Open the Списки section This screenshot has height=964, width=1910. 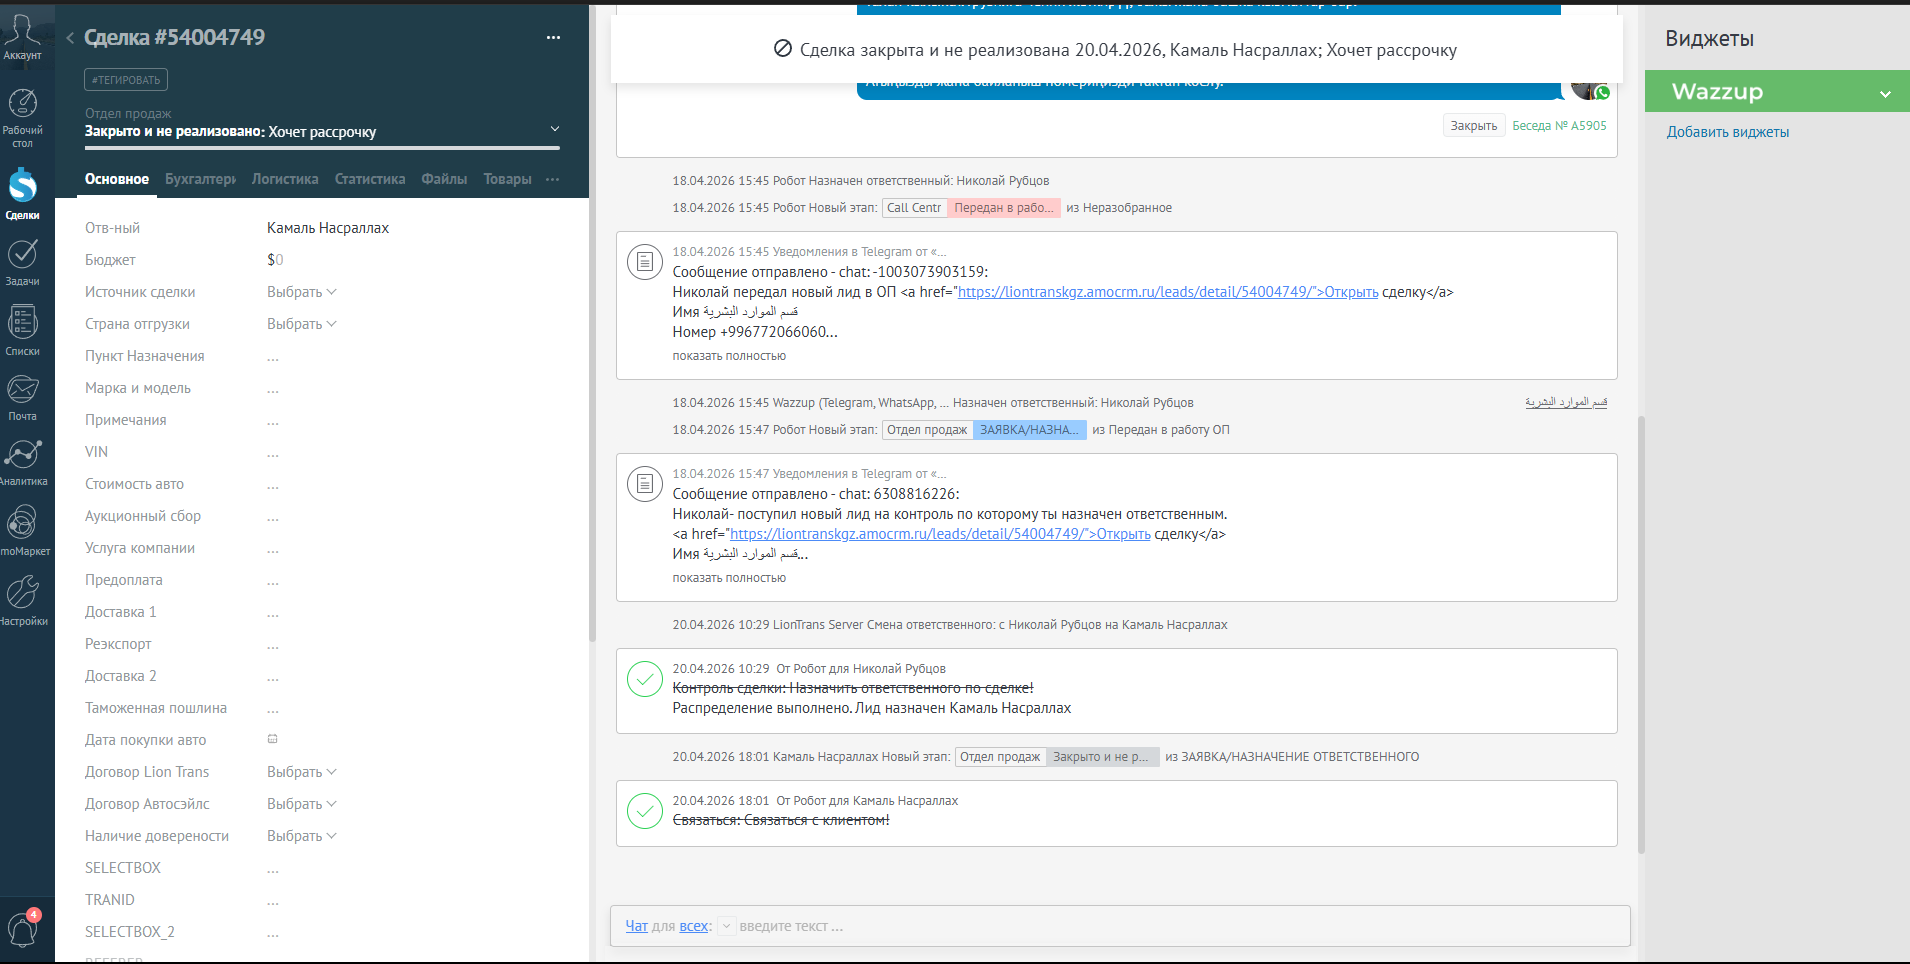(22, 330)
